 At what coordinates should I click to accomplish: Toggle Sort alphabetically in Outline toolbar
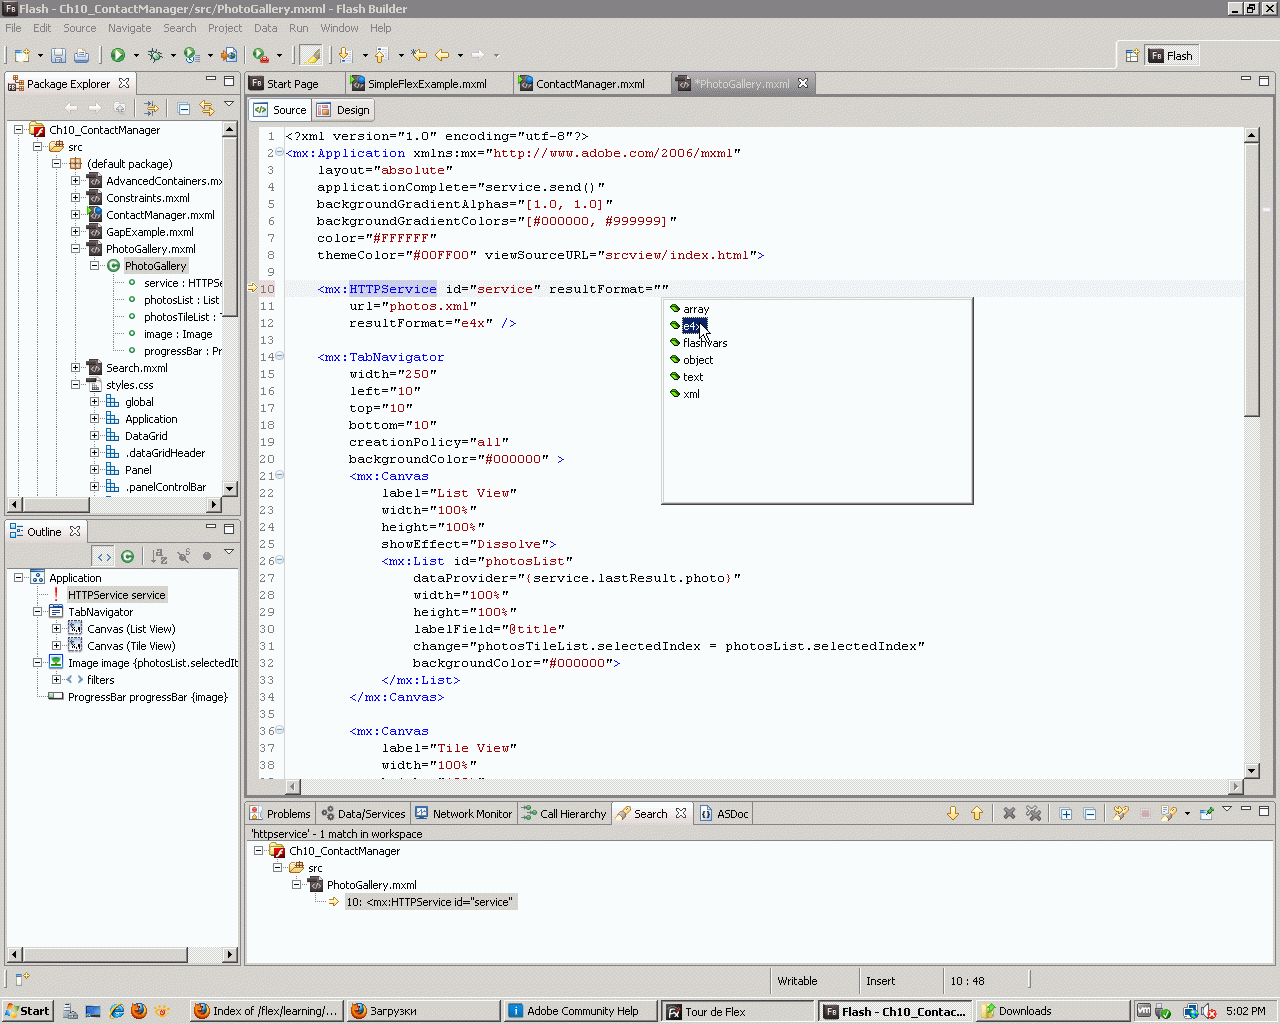(x=159, y=556)
